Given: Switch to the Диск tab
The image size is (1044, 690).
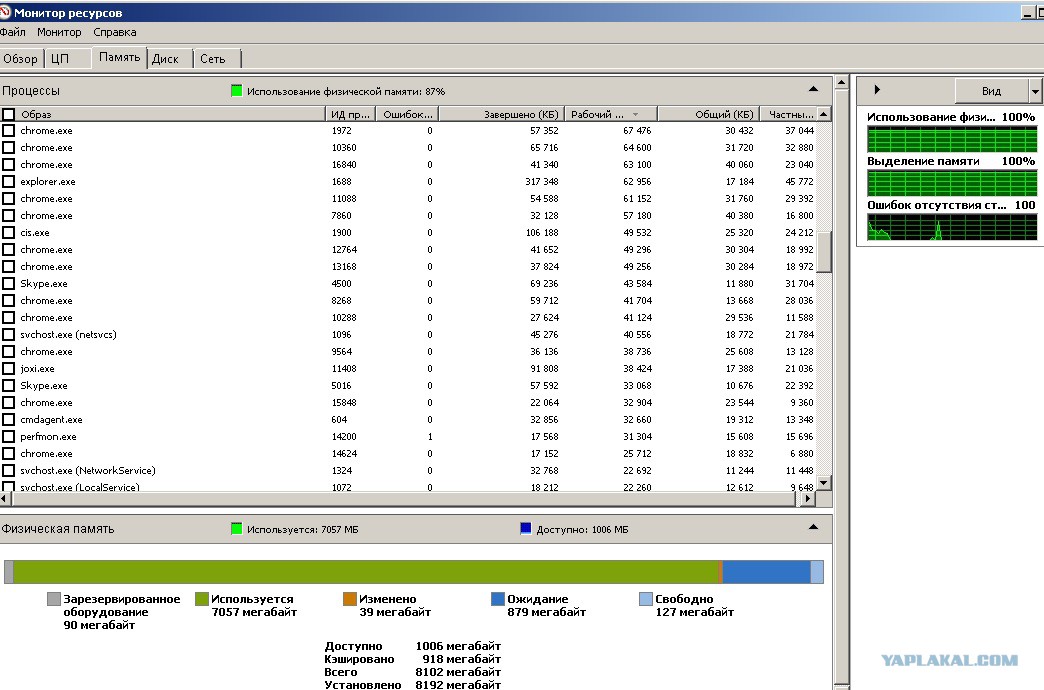Looking at the screenshot, I should (x=165, y=59).
